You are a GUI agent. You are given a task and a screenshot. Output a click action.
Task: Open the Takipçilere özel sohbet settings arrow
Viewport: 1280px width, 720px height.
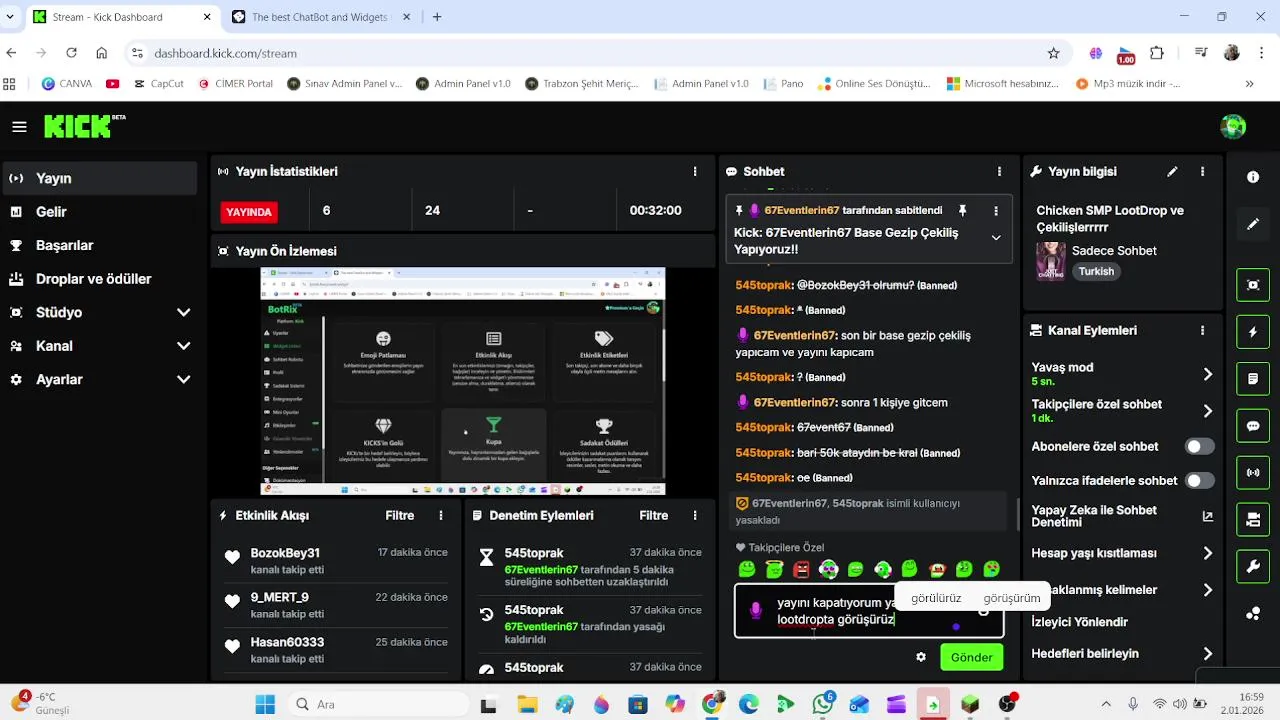tap(1208, 411)
